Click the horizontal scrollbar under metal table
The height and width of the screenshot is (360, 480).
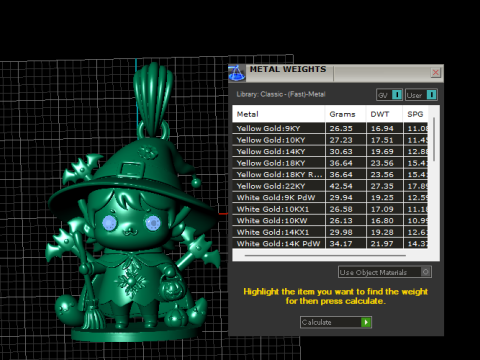[x=325, y=255]
